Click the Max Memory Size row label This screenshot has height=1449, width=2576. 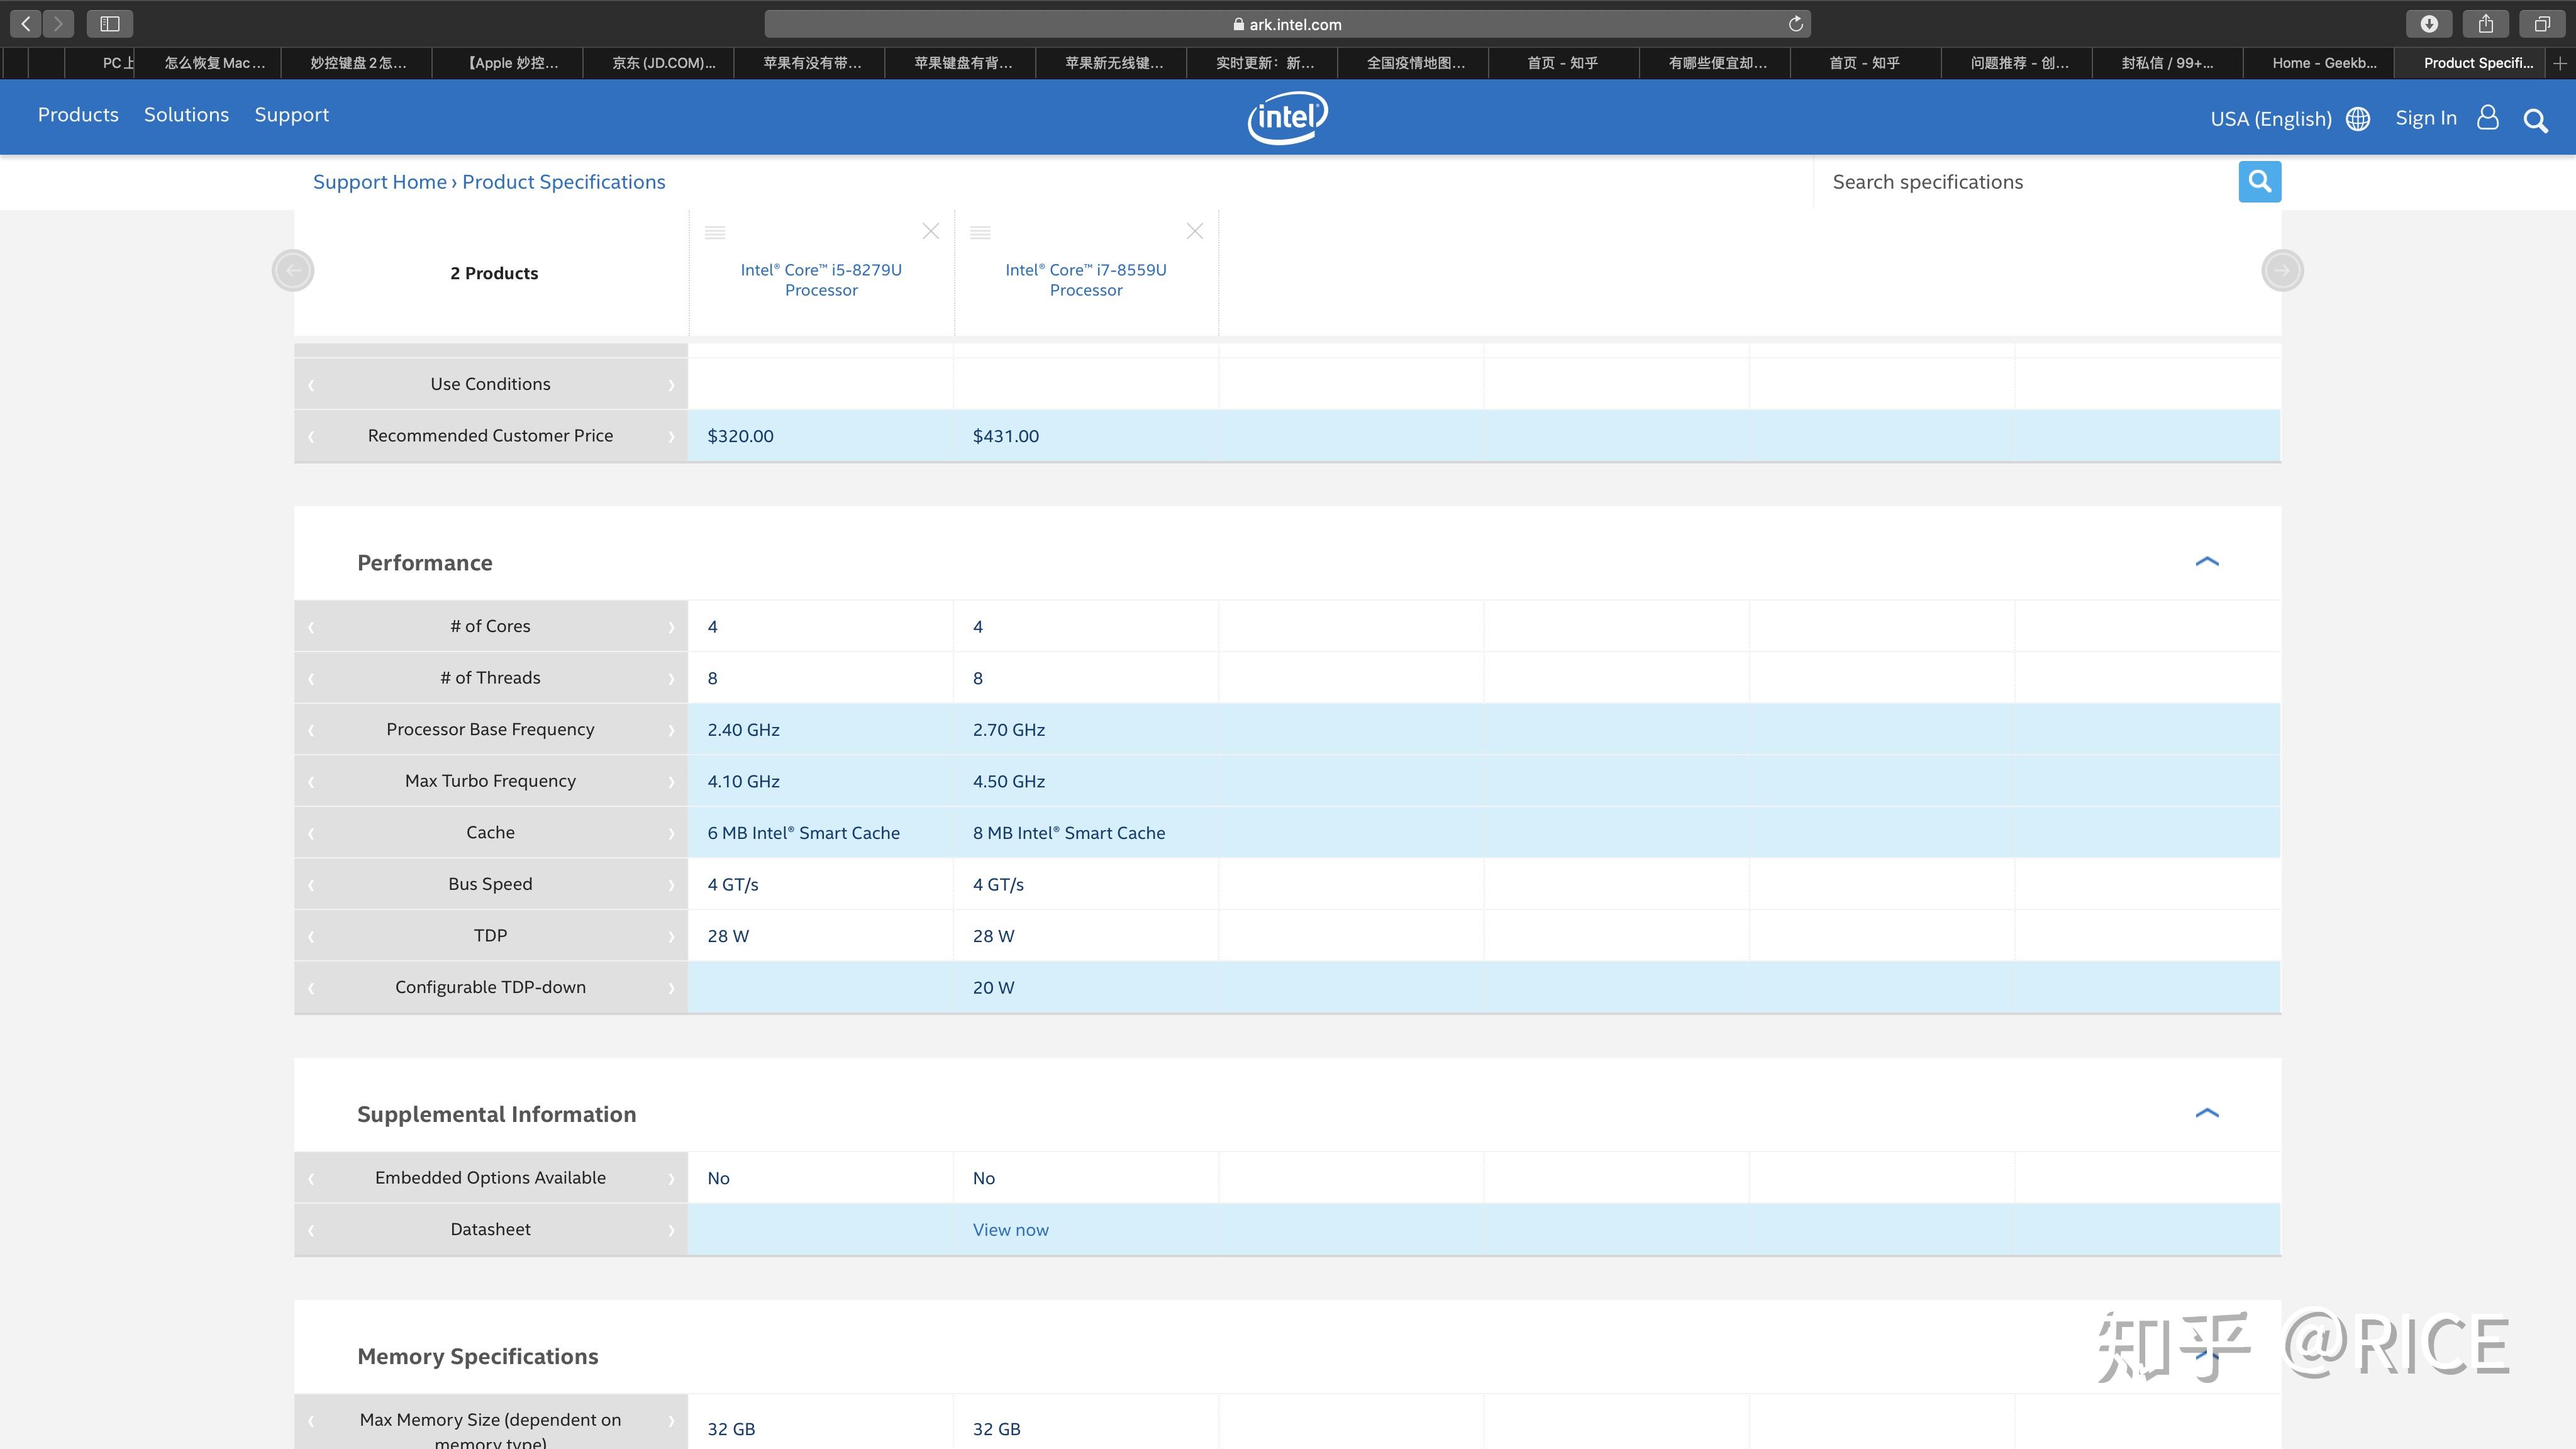[490, 1430]
